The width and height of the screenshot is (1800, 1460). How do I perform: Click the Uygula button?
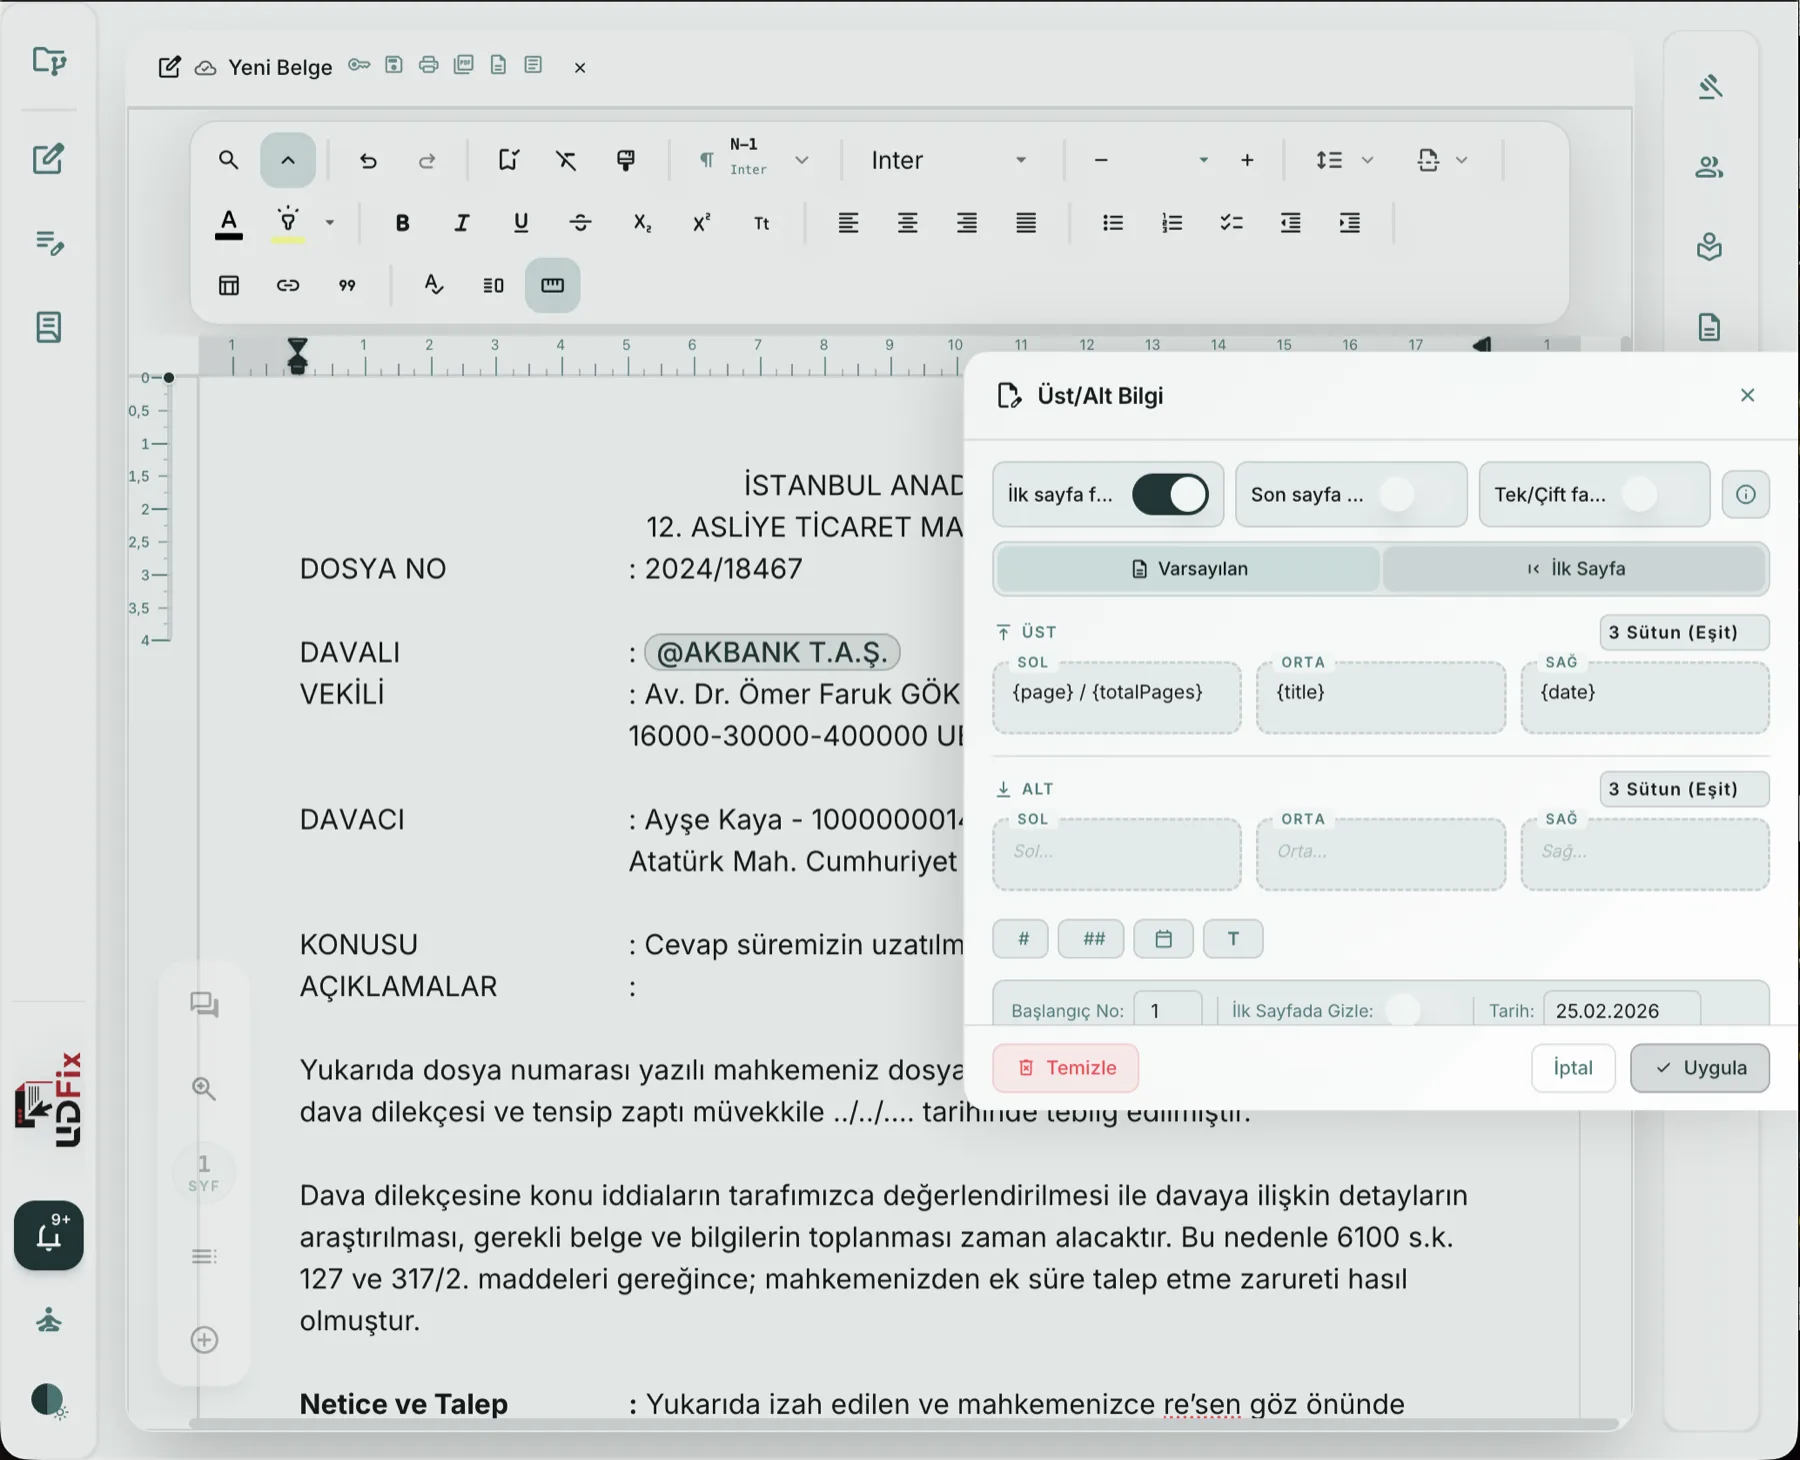click(1700, 1068)
